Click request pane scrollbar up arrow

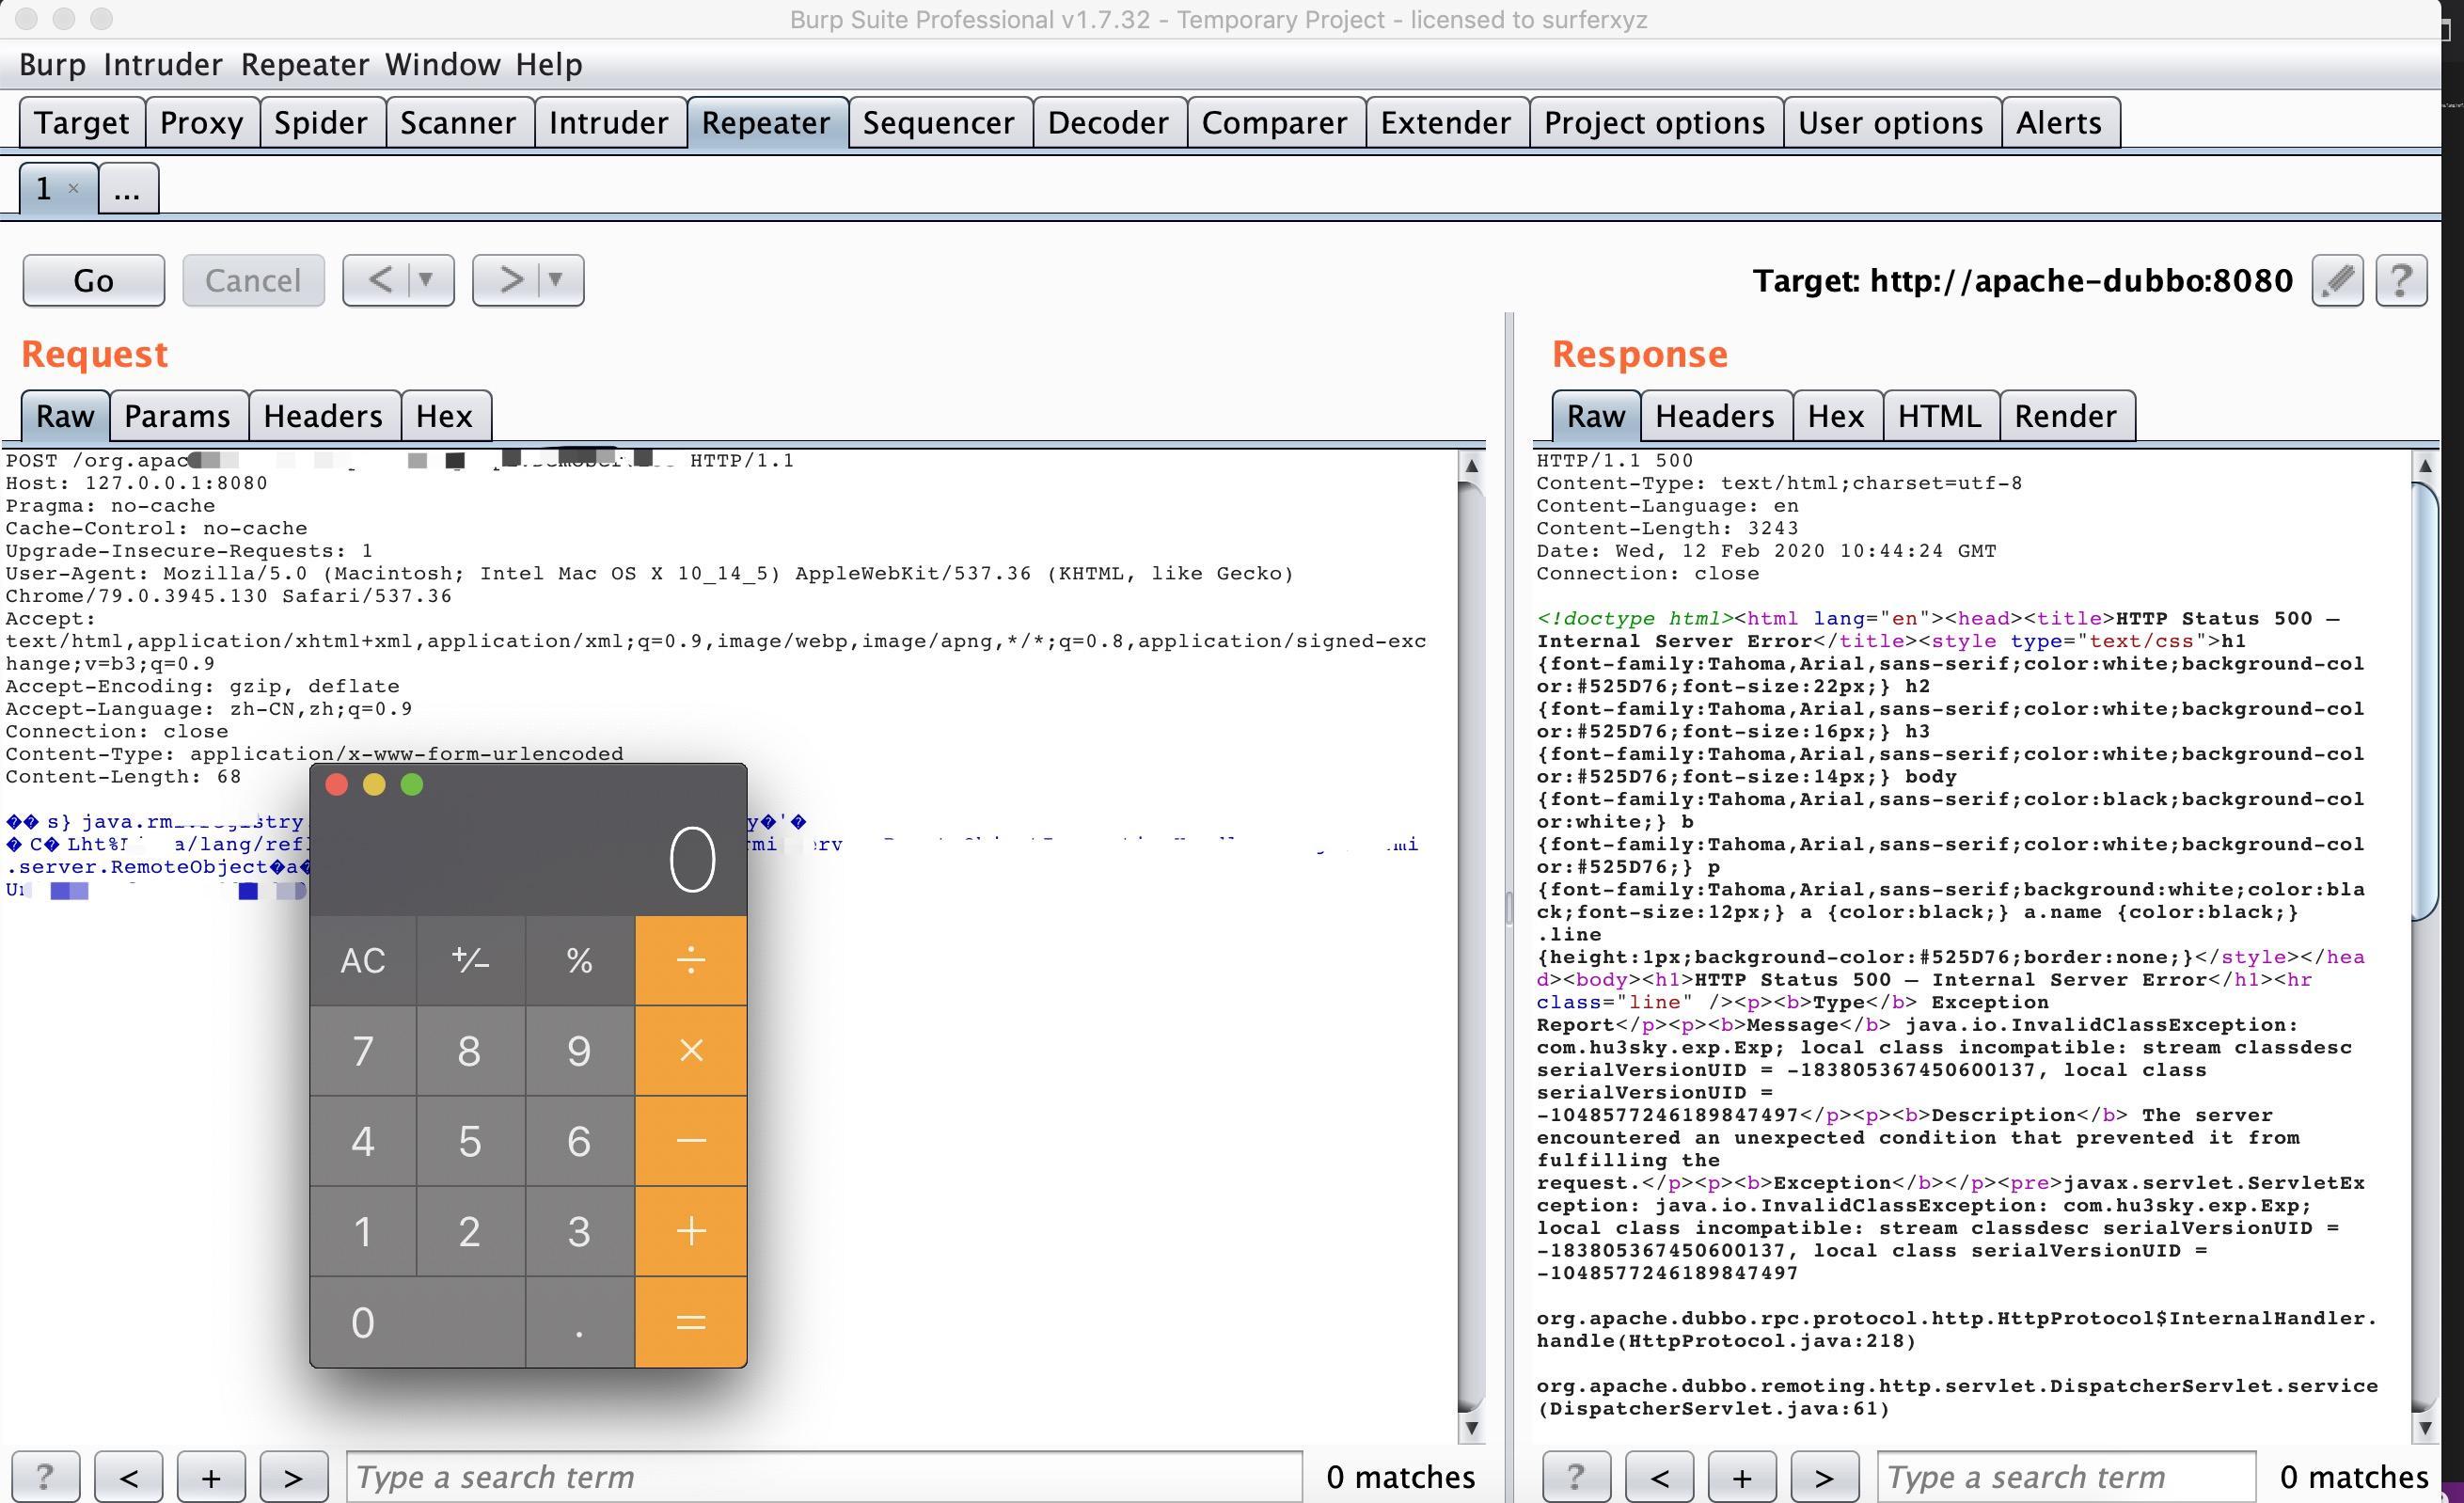click(1471, 464)
